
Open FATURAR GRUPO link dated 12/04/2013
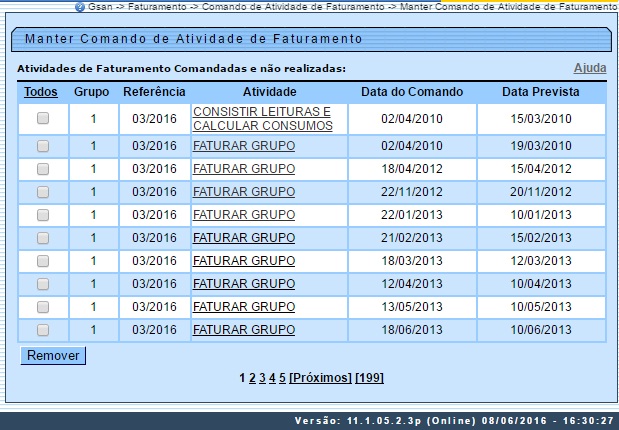244,284
